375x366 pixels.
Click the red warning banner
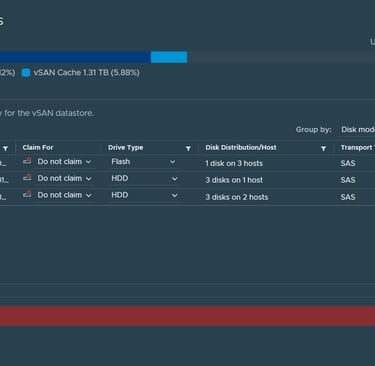click(x=187, y=316)
